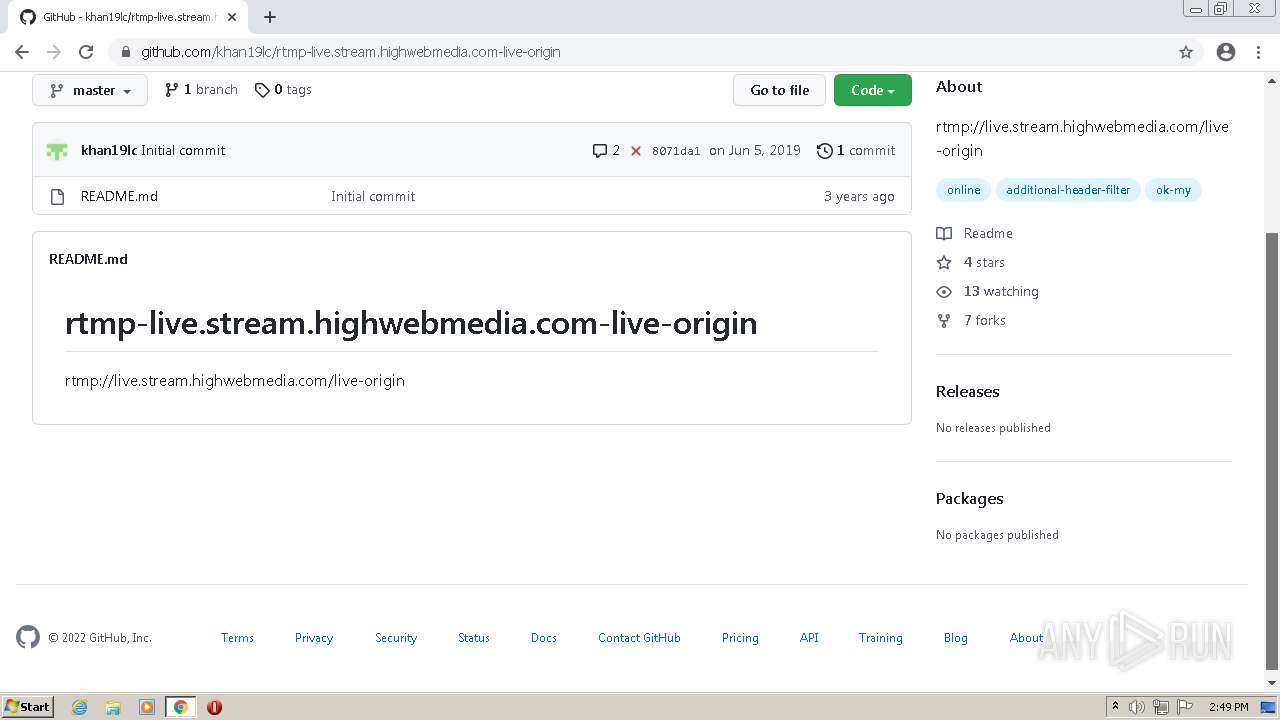1280x720 pixels.
Task: Open the Action Center flag icon
Action: pyautogui.click(x=1185, y=707)
